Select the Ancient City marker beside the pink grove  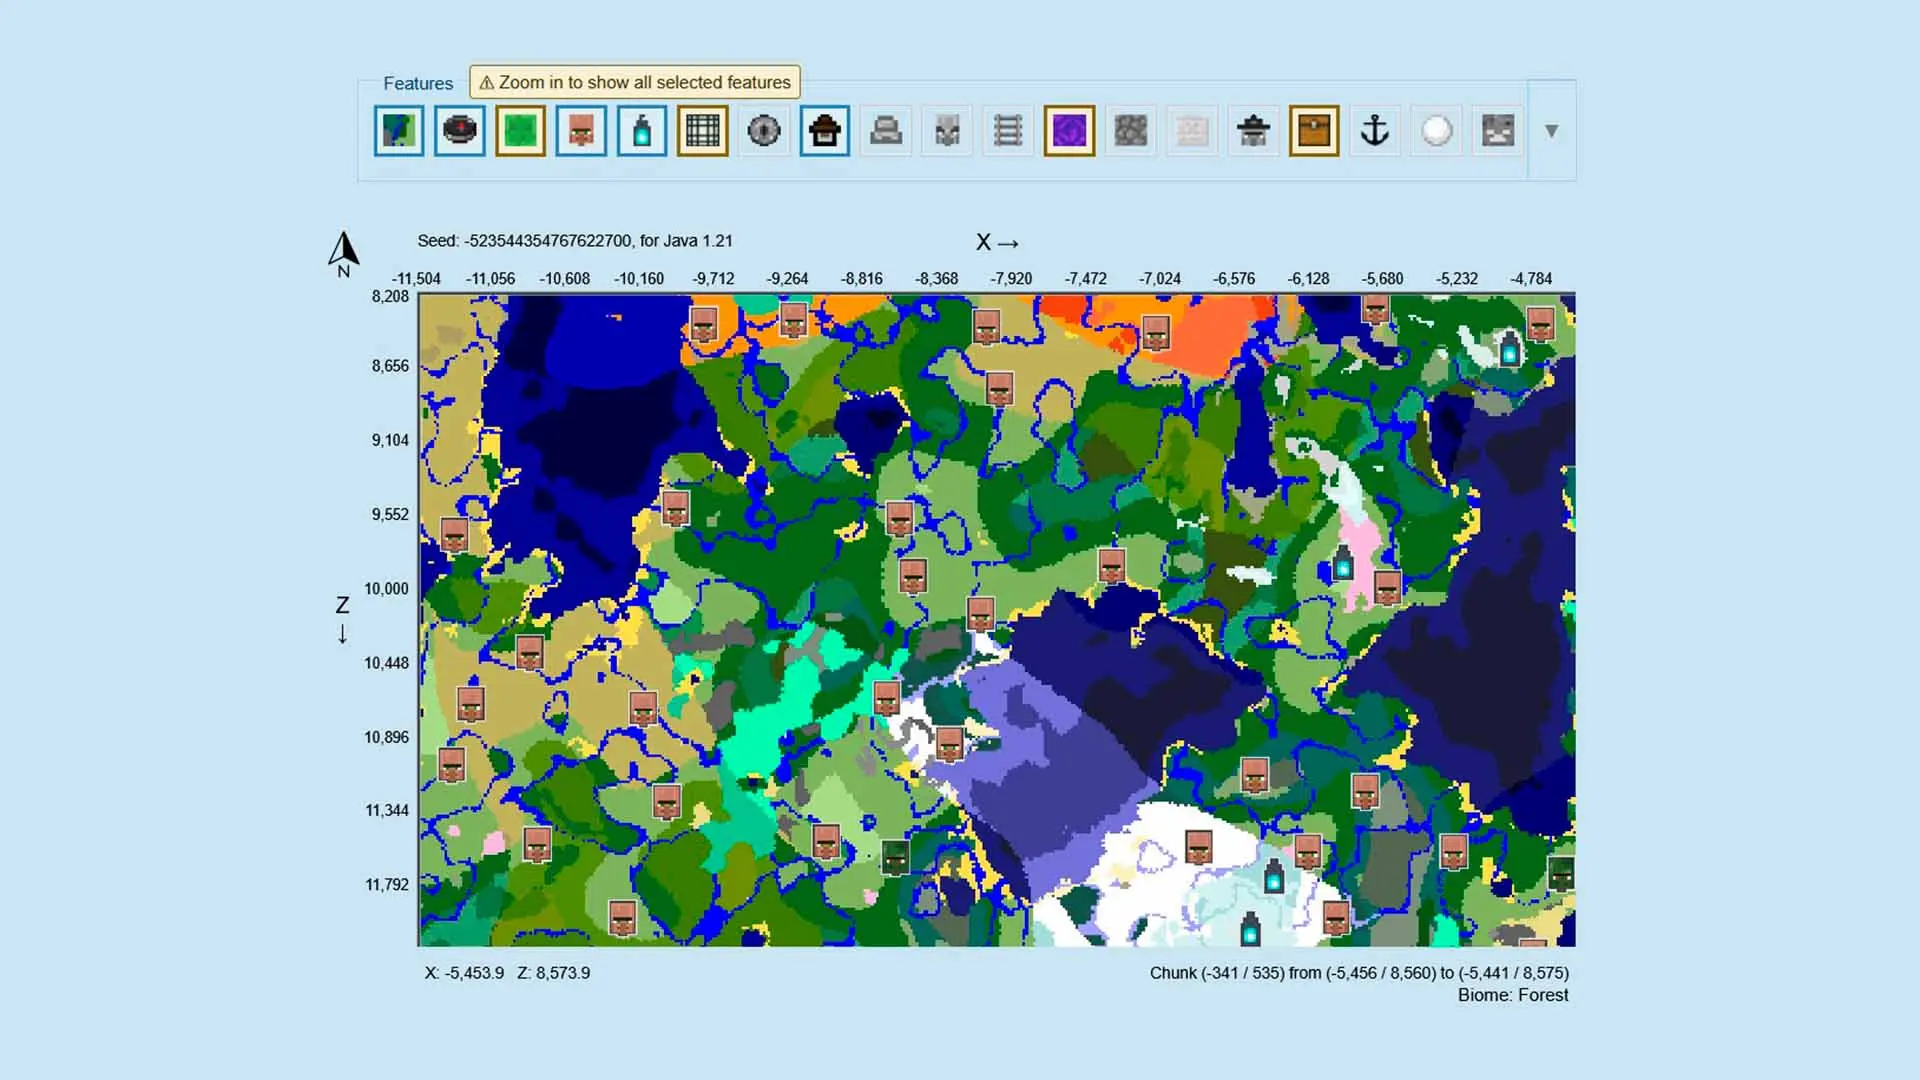pos(1343,563)
